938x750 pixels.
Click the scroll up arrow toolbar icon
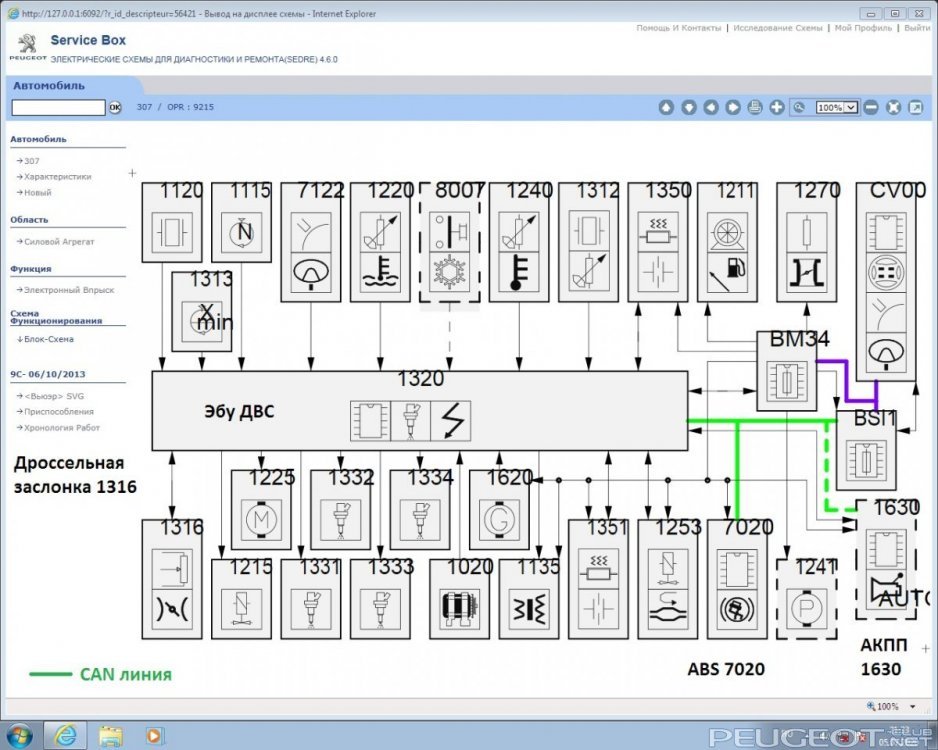click(667, 107)
